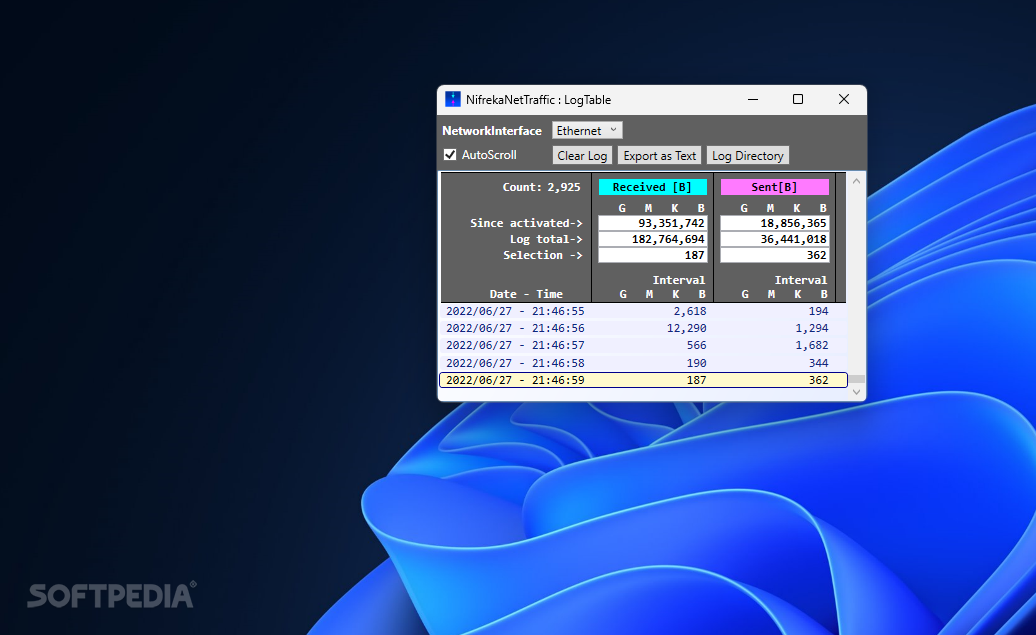
Task: Select the log row at 21:46:56
Action: click(643, 328)
